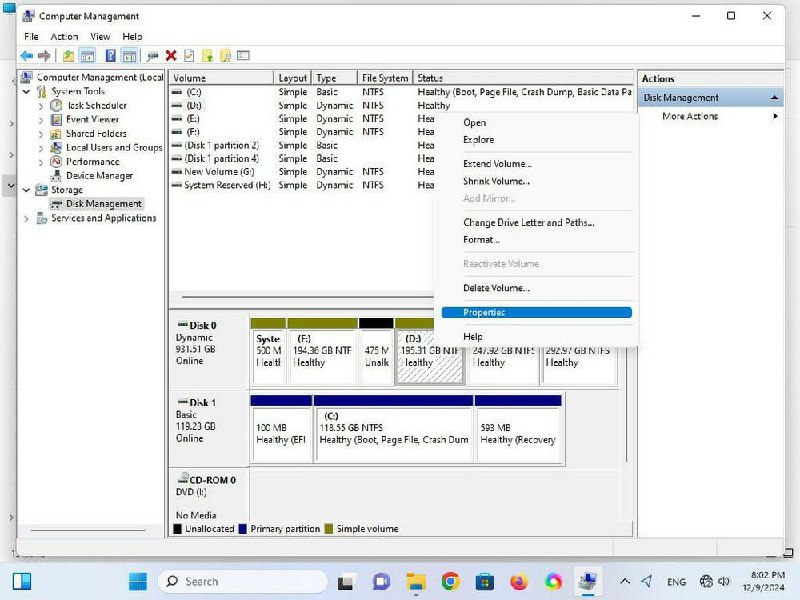
Task: Open the View menu
Action: (x=100, y=37)
